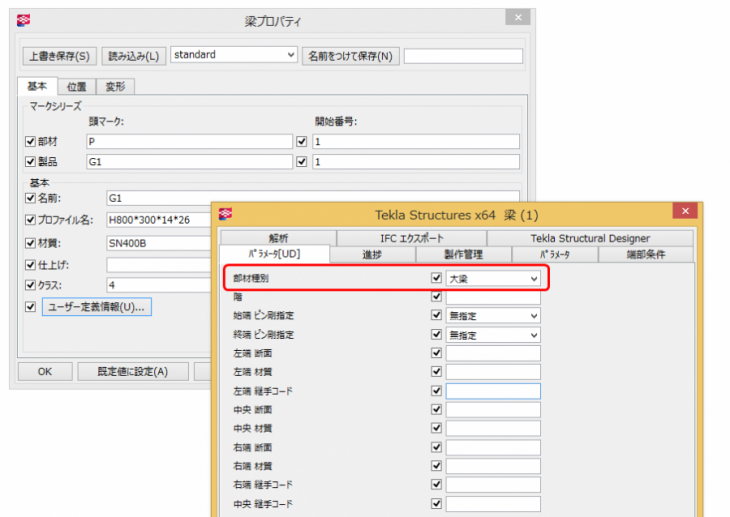Switch to the 製作管理 tab

point(464,254)
